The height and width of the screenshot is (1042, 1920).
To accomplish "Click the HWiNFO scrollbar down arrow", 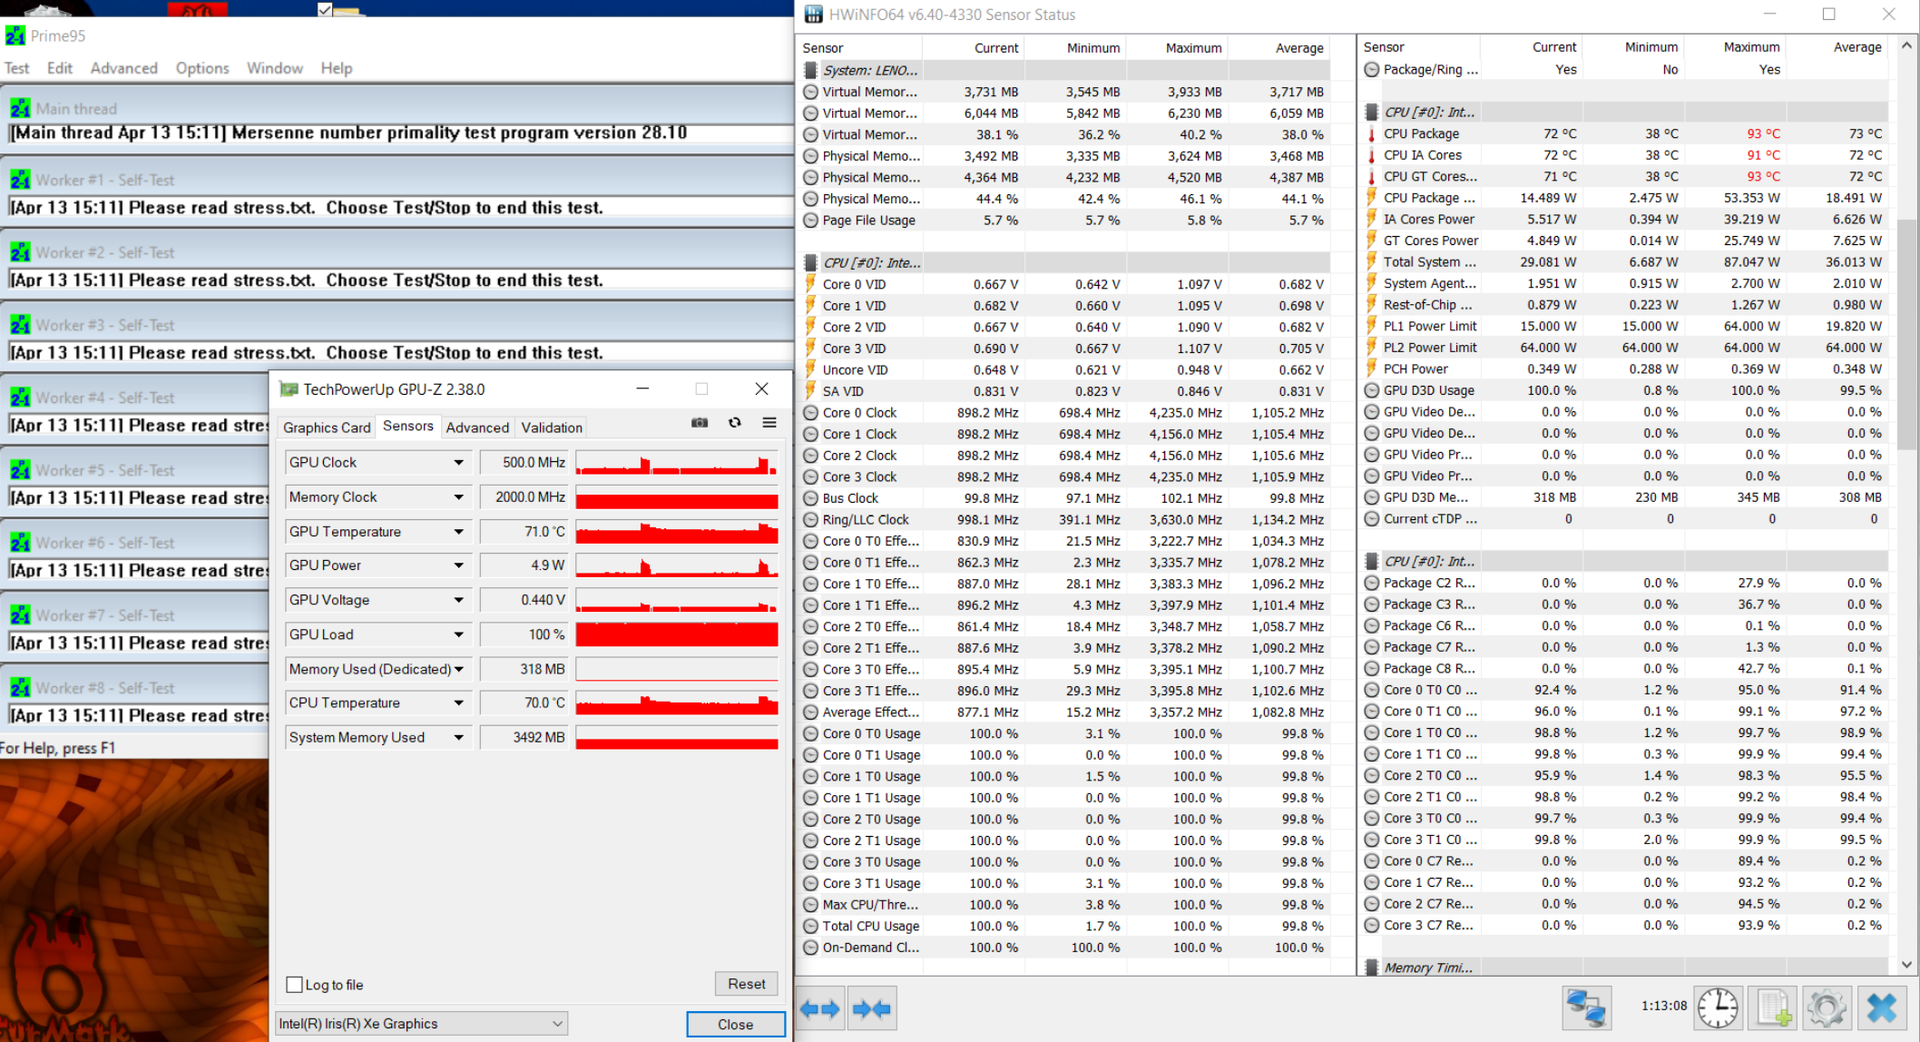I will point(1907,965).
